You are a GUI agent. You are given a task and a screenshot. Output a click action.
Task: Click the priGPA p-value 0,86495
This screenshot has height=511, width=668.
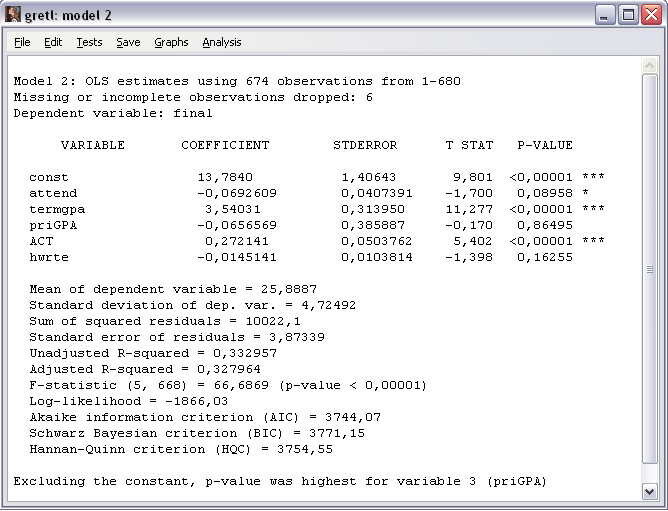coord(545,225)
